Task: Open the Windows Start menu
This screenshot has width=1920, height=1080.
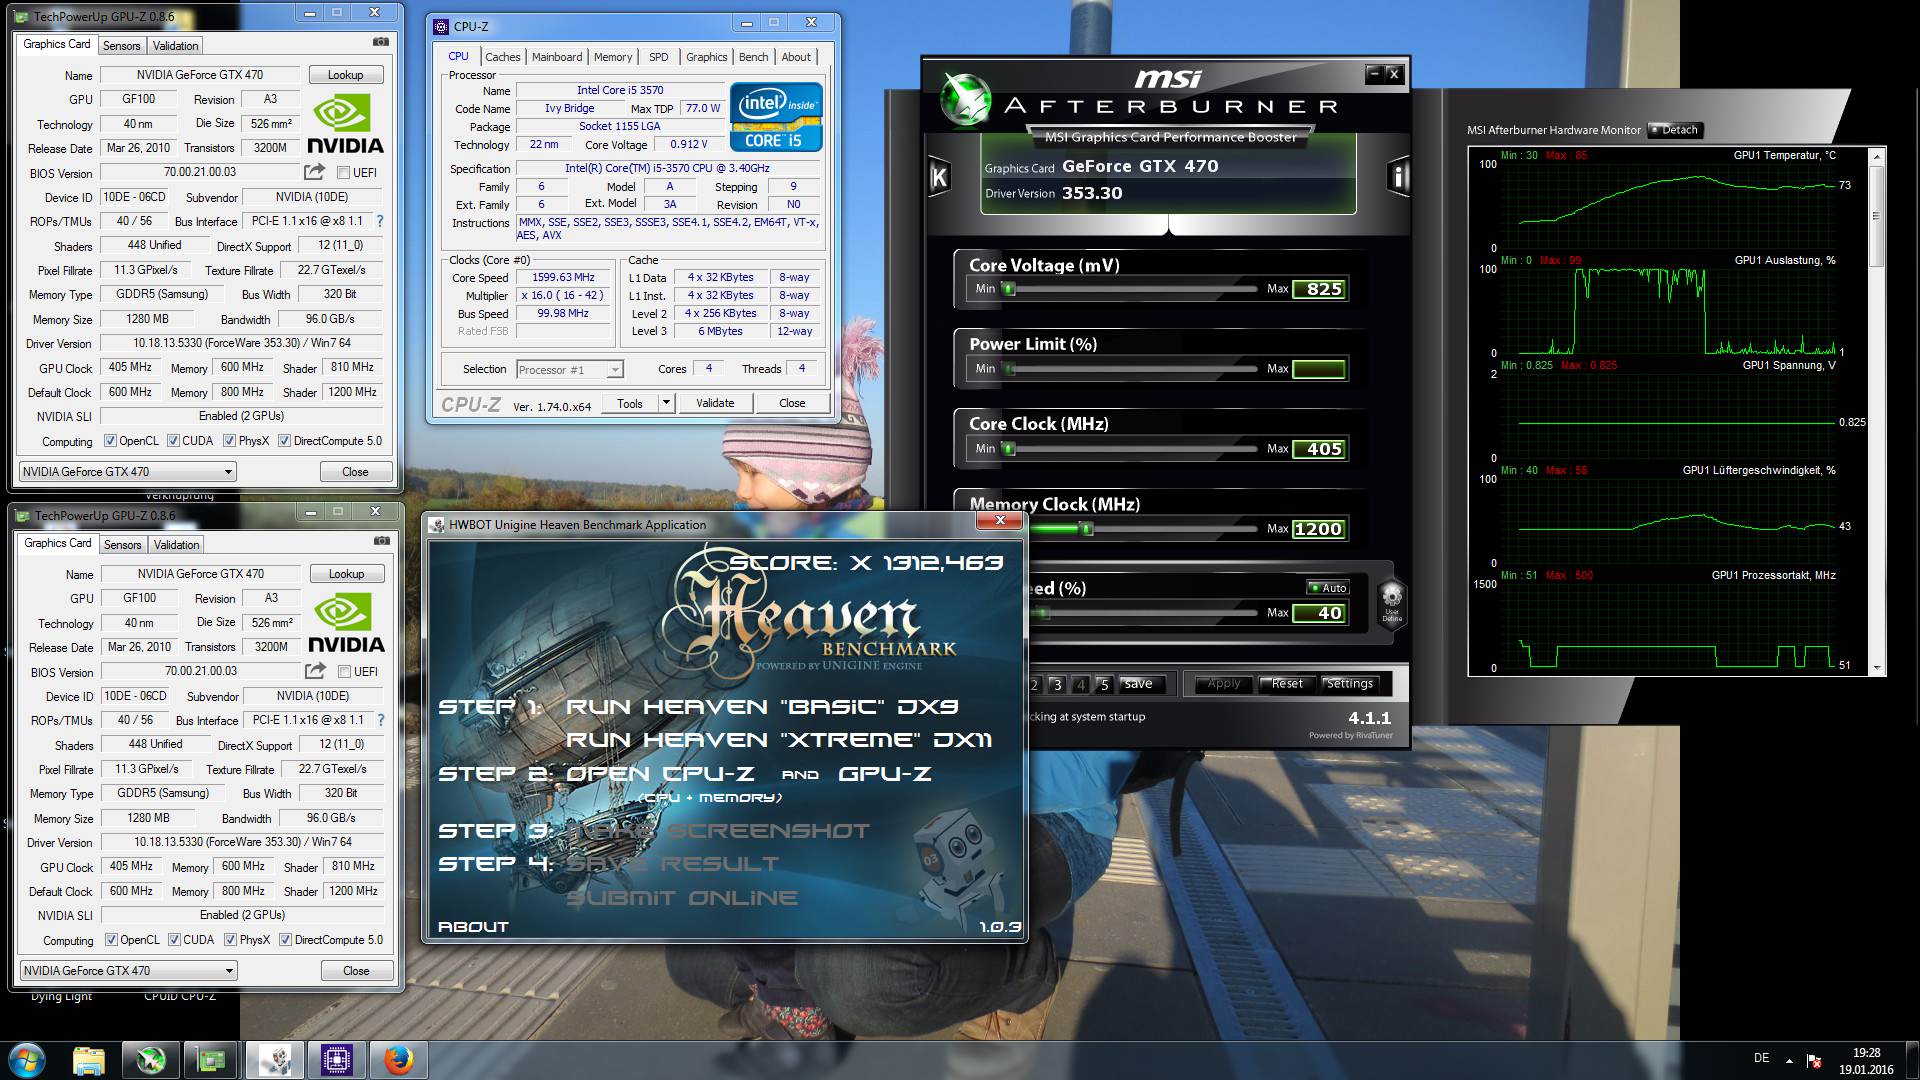Action: (26, 1059)
